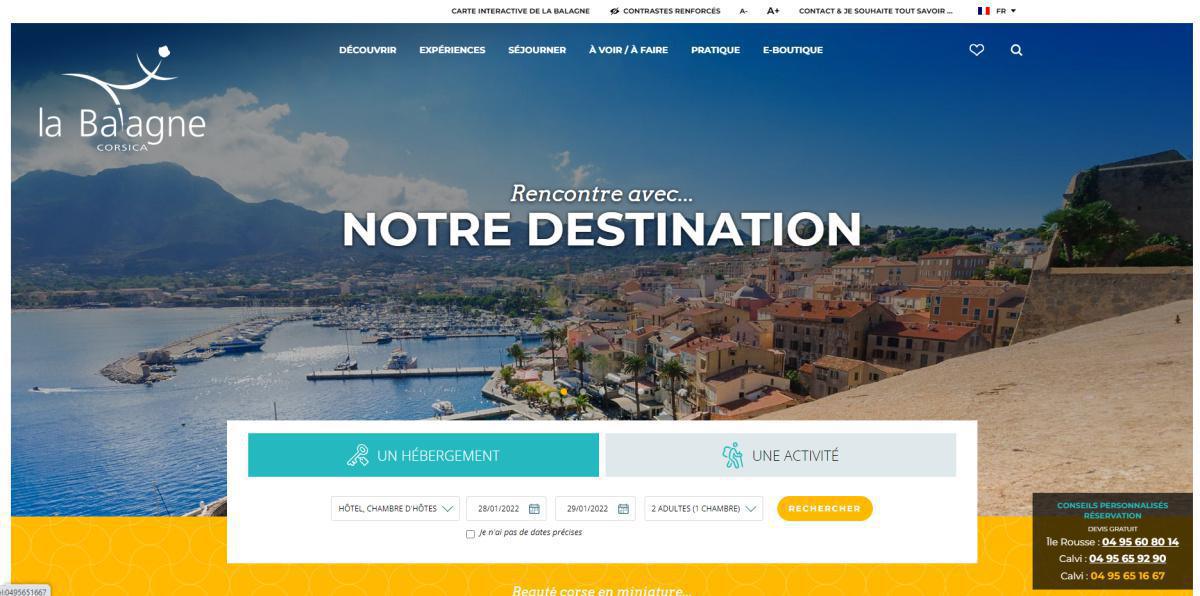
Task: Open the Découvrir menu
Action: 368,50
